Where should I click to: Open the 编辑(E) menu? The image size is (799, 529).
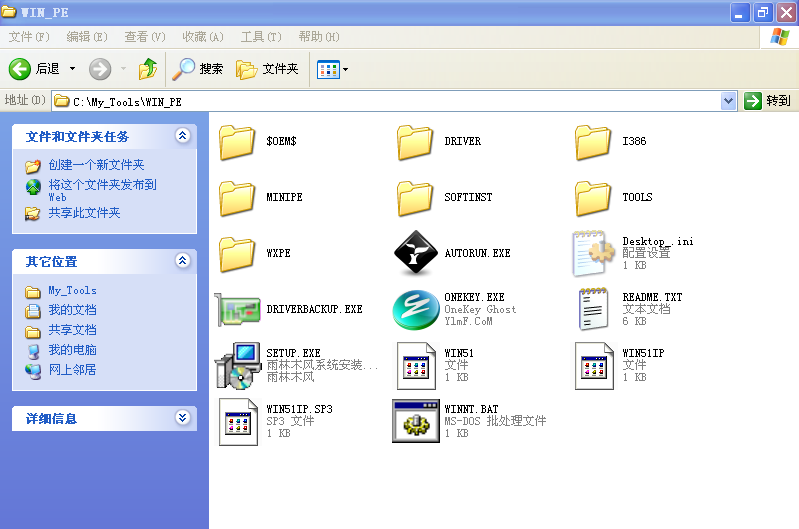87,37
